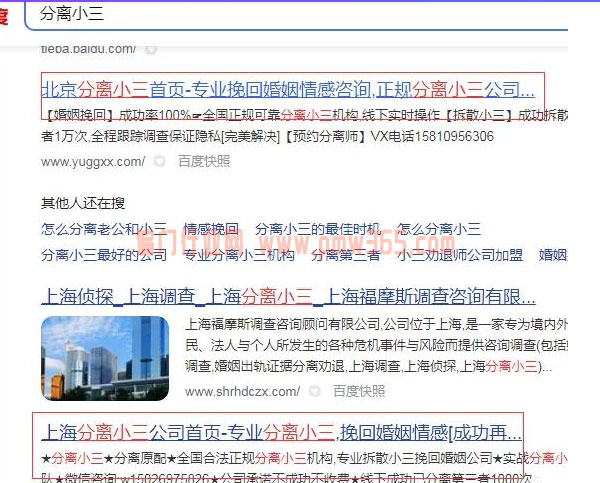Click the 其他人还在搜 heading text

click(x=83, y=203)
